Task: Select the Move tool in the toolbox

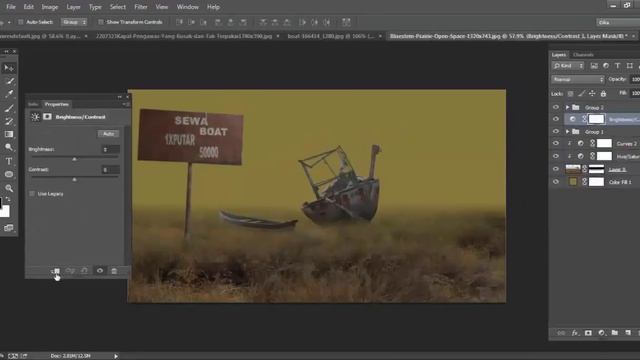Action: click(x=9, y=68)
